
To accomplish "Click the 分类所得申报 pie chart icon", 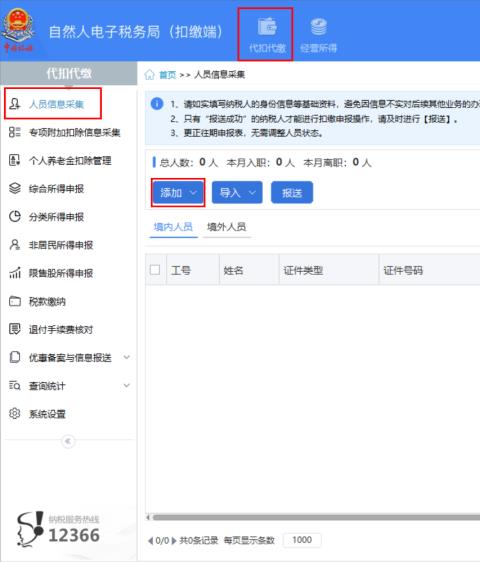I will (x=14, y=216).
